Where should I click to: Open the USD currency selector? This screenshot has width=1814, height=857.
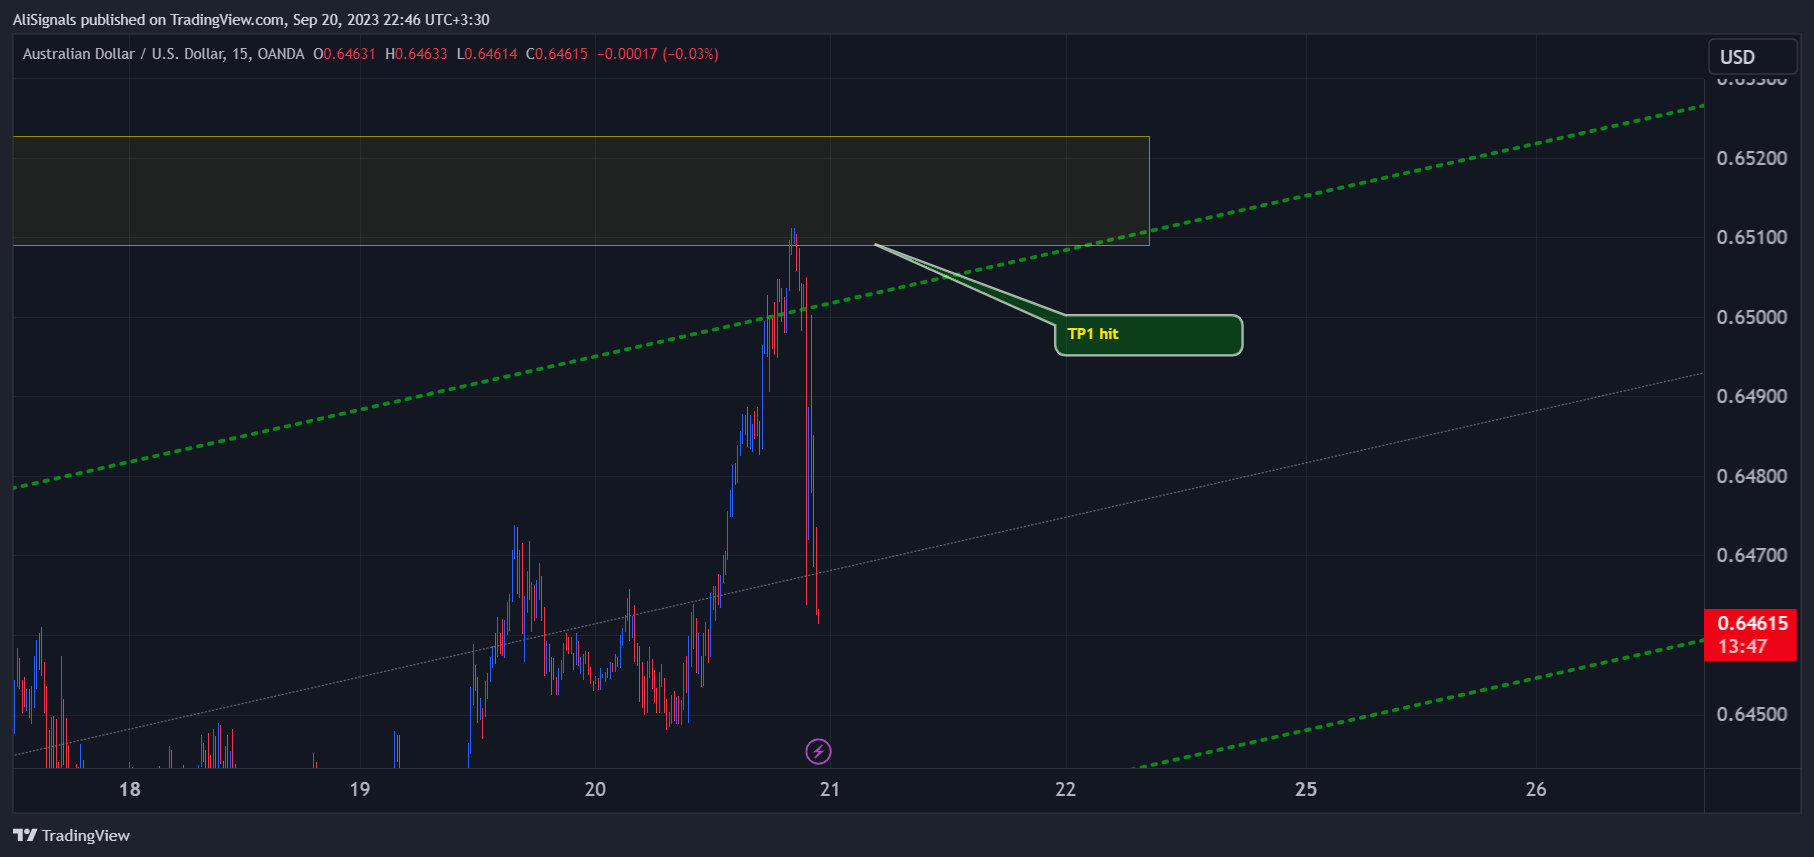pyautogui.click(x=1752, y=57)
